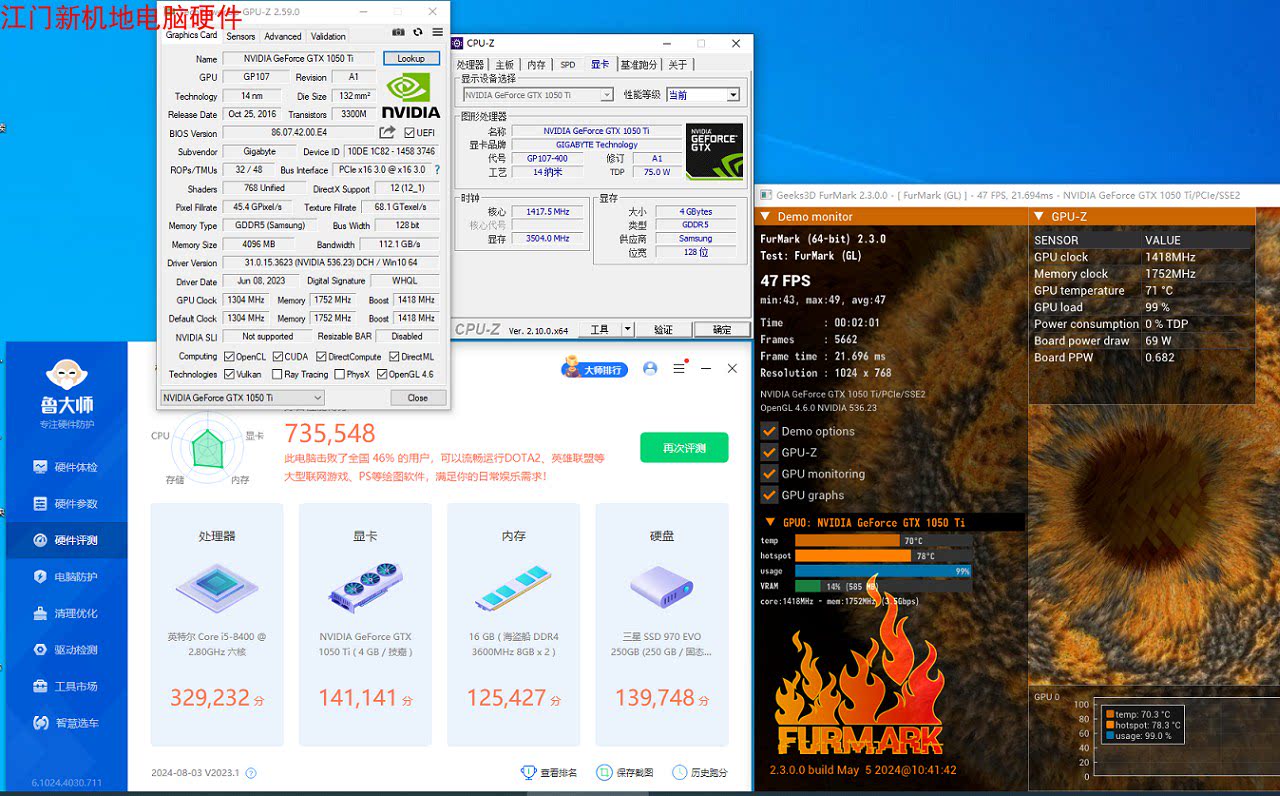Click the GPU-Z screenshot camera icon

tap(398, 33)
